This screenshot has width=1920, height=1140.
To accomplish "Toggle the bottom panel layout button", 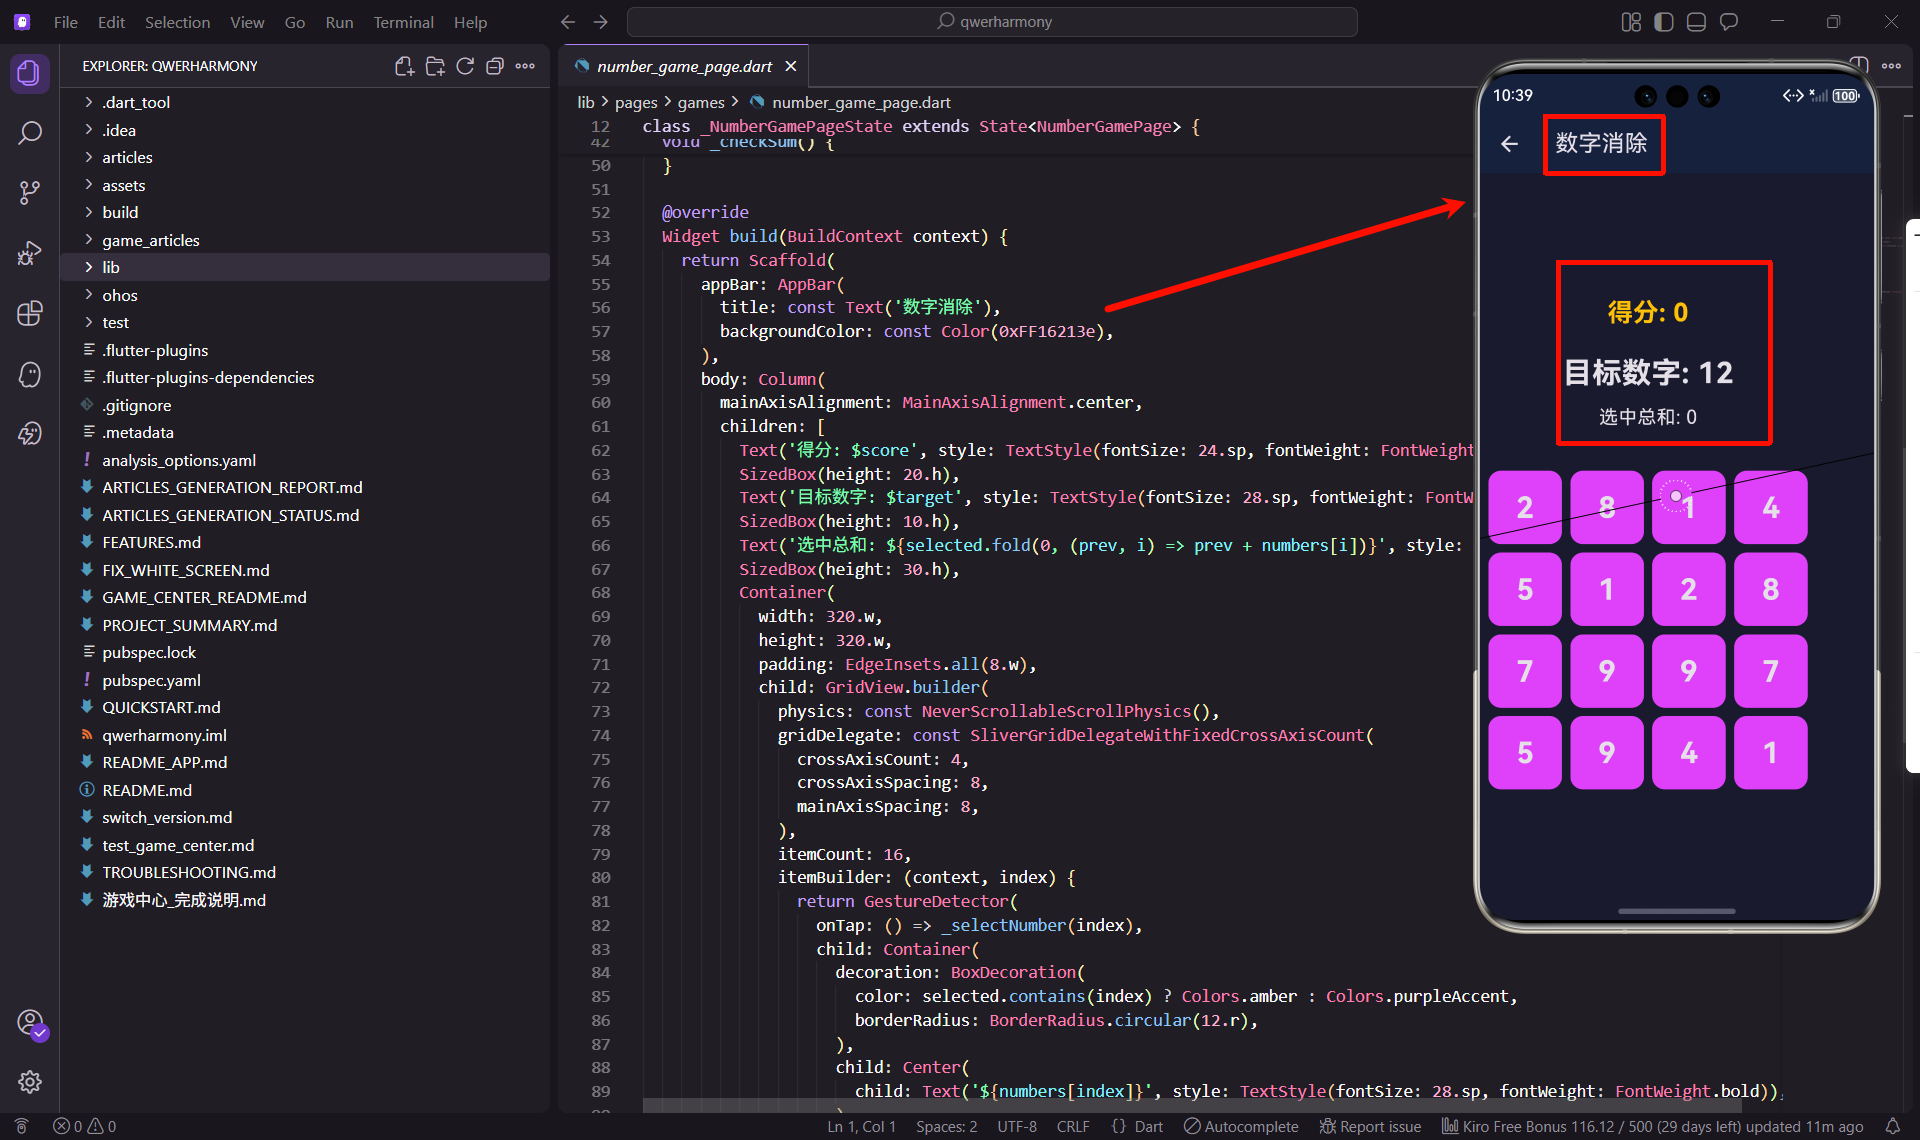I will [1696, 22].
